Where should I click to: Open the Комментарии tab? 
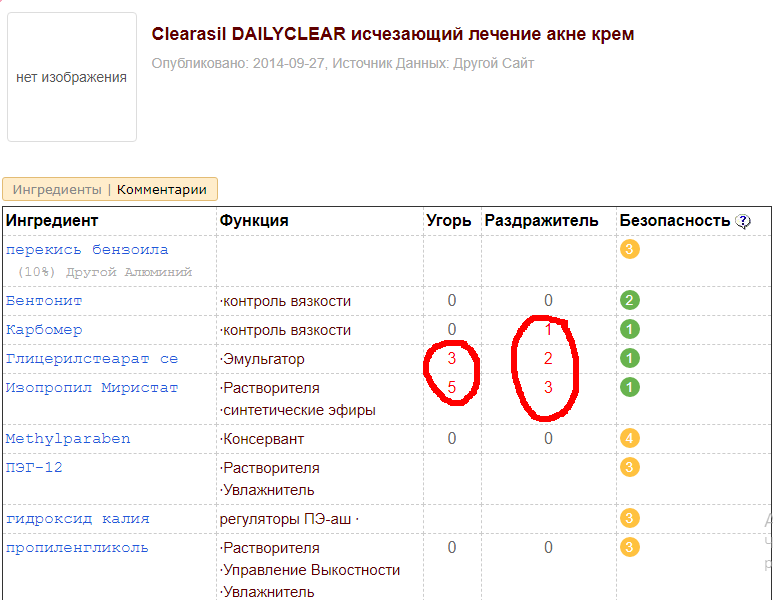(162, 190)
